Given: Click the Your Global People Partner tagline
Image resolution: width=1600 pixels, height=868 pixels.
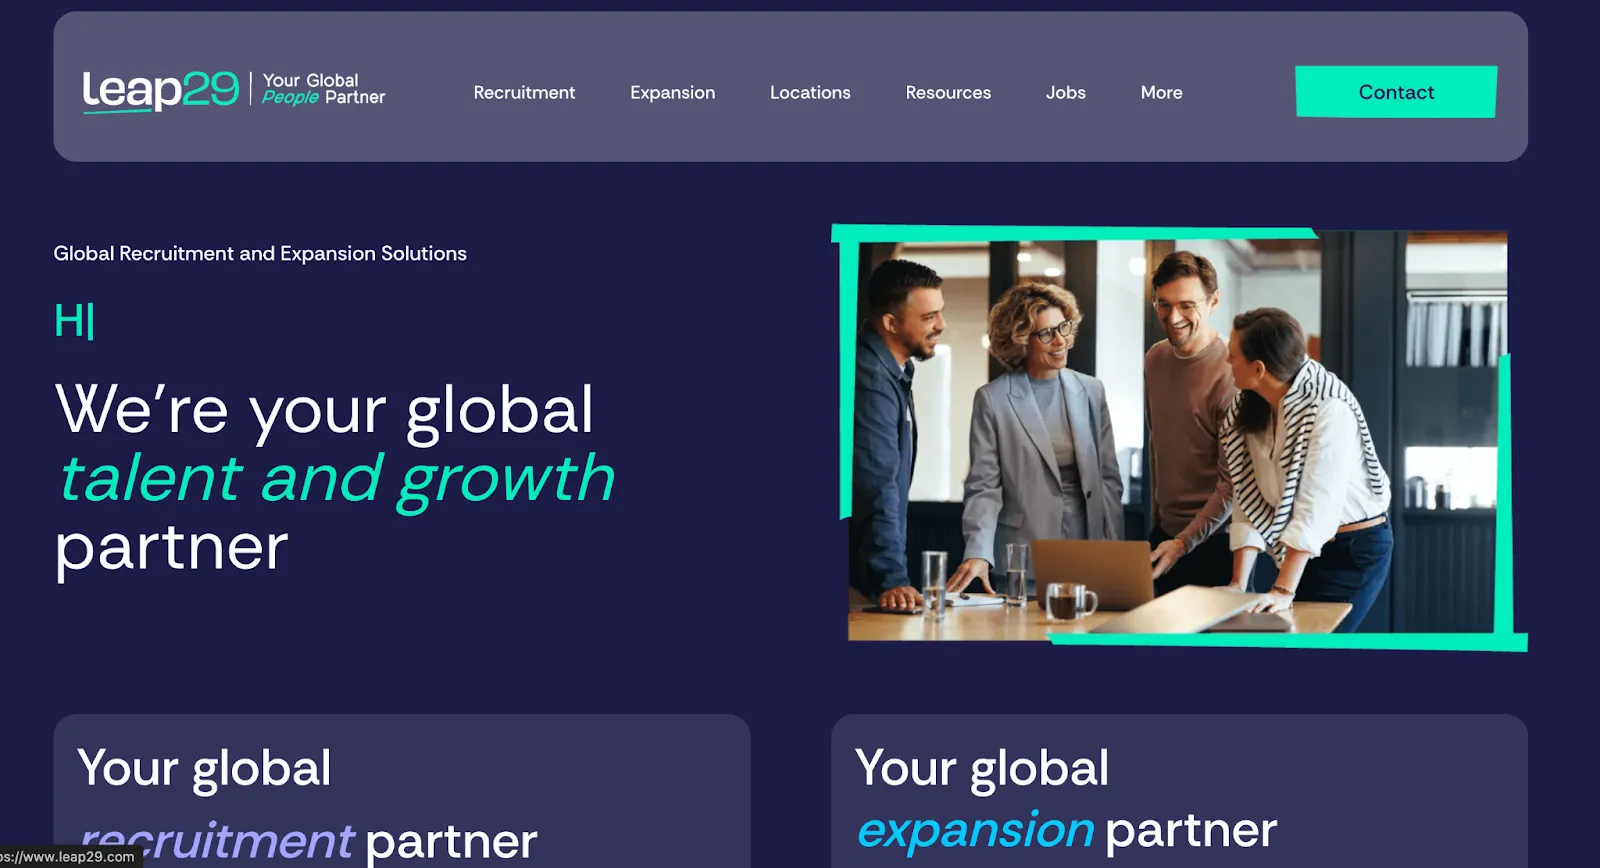Looking at the screenshot, I should [x=323, y=89].
